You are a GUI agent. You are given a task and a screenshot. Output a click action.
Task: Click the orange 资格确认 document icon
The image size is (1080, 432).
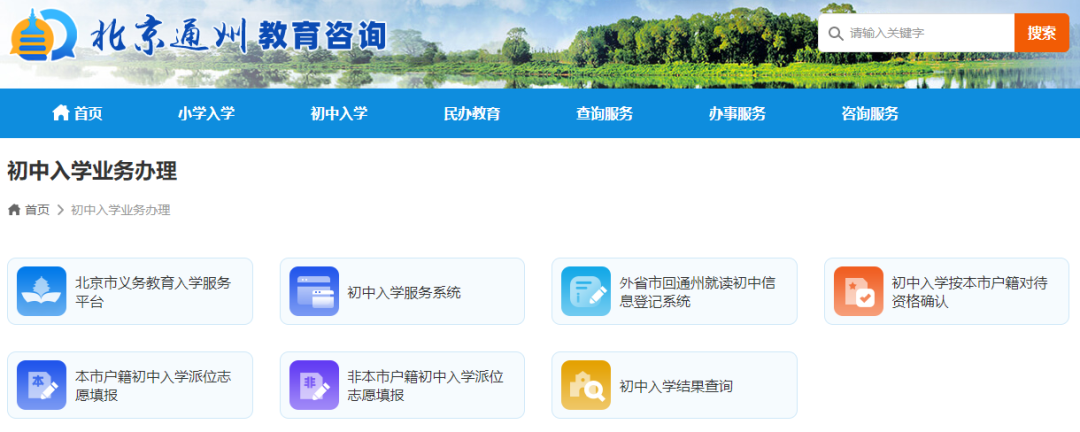click(x=858, y=291)
